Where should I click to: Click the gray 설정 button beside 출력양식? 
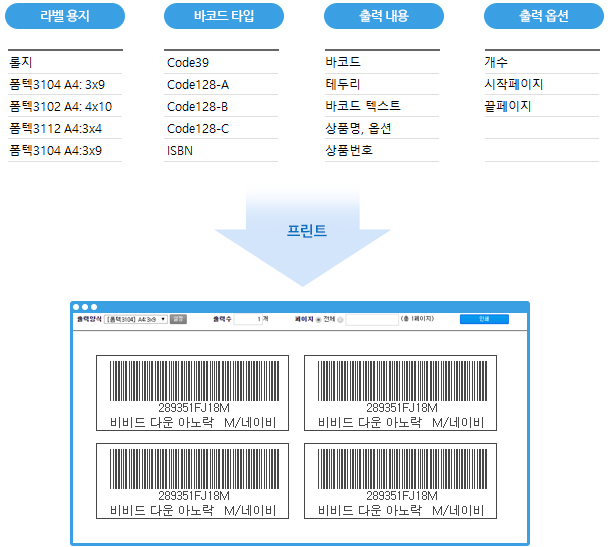(x=178, y=319)
